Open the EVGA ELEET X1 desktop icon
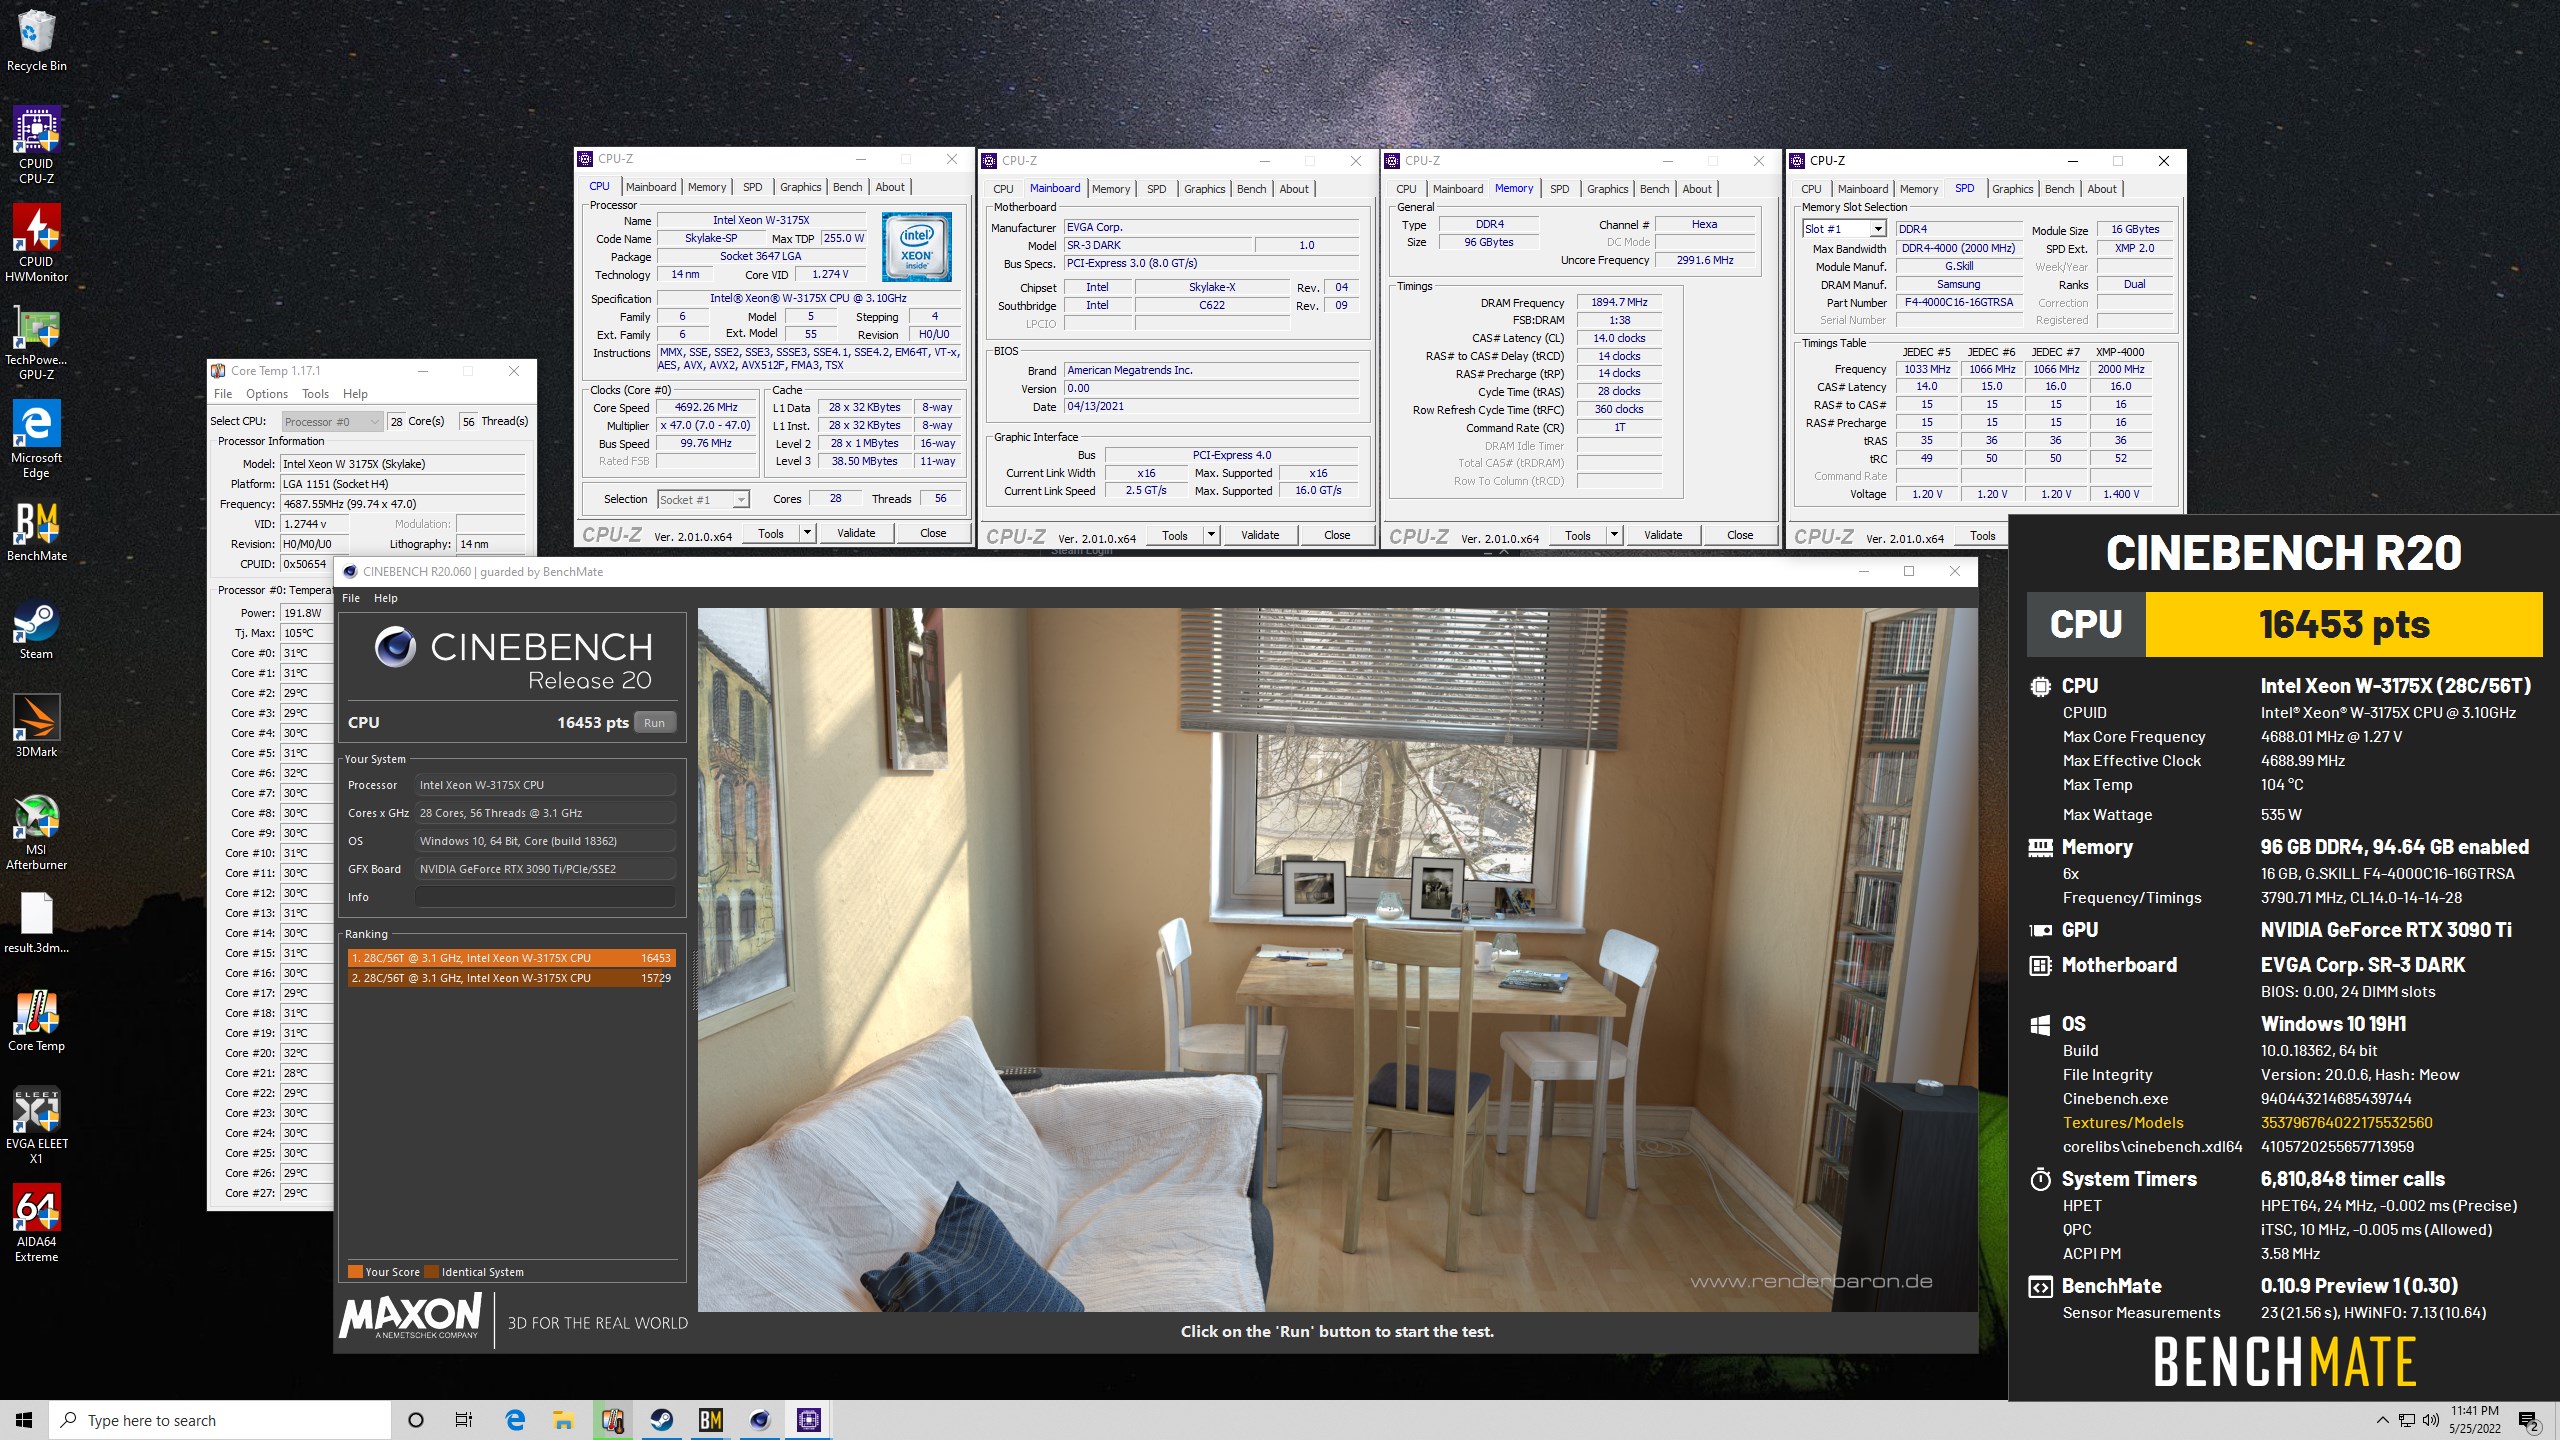 point(36,1126)
